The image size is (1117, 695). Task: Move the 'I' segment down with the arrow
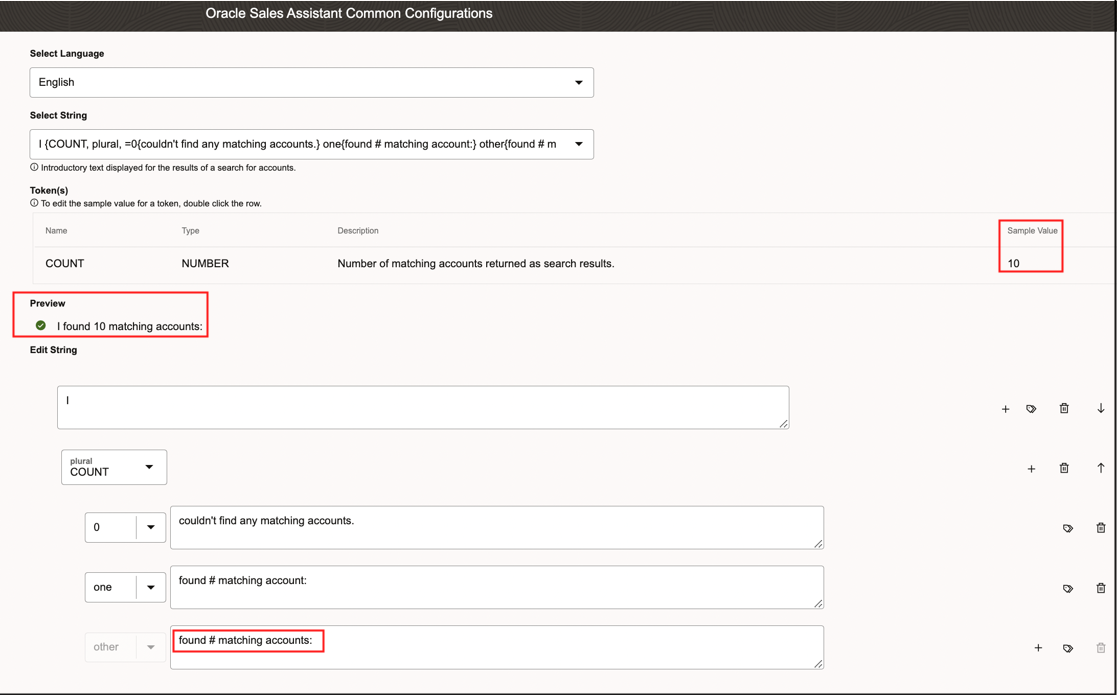(x=1101, y=408)
